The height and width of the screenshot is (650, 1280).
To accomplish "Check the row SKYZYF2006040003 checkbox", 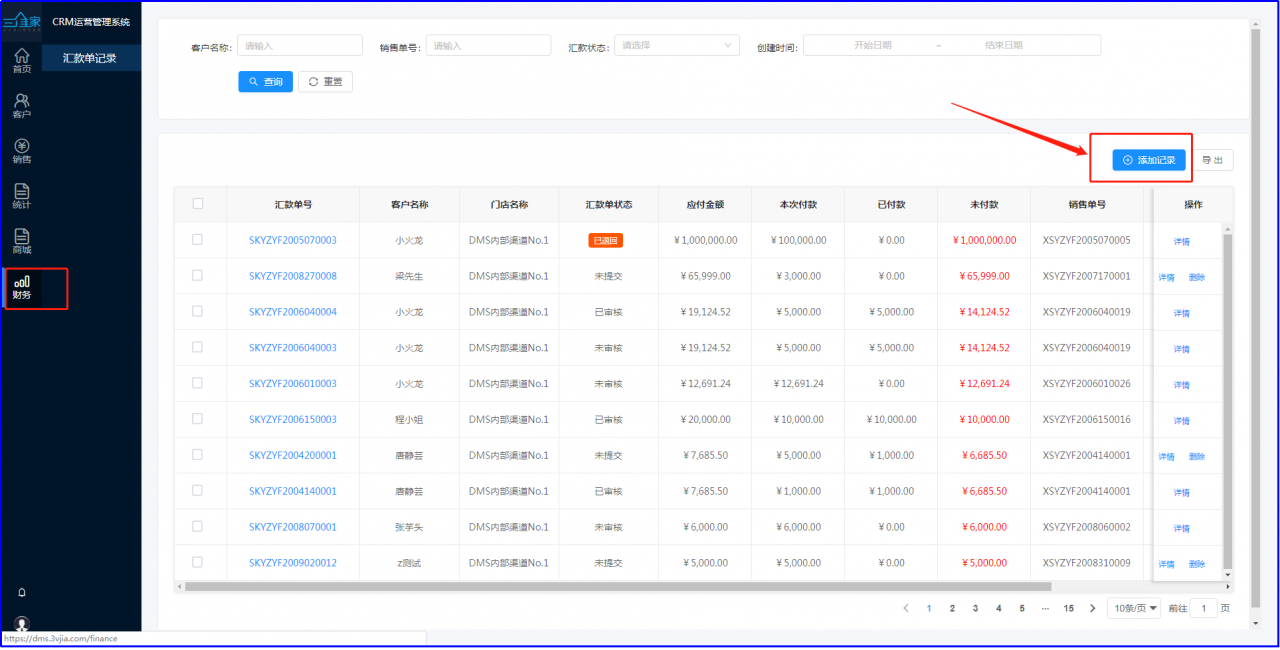I will (198, 347).
